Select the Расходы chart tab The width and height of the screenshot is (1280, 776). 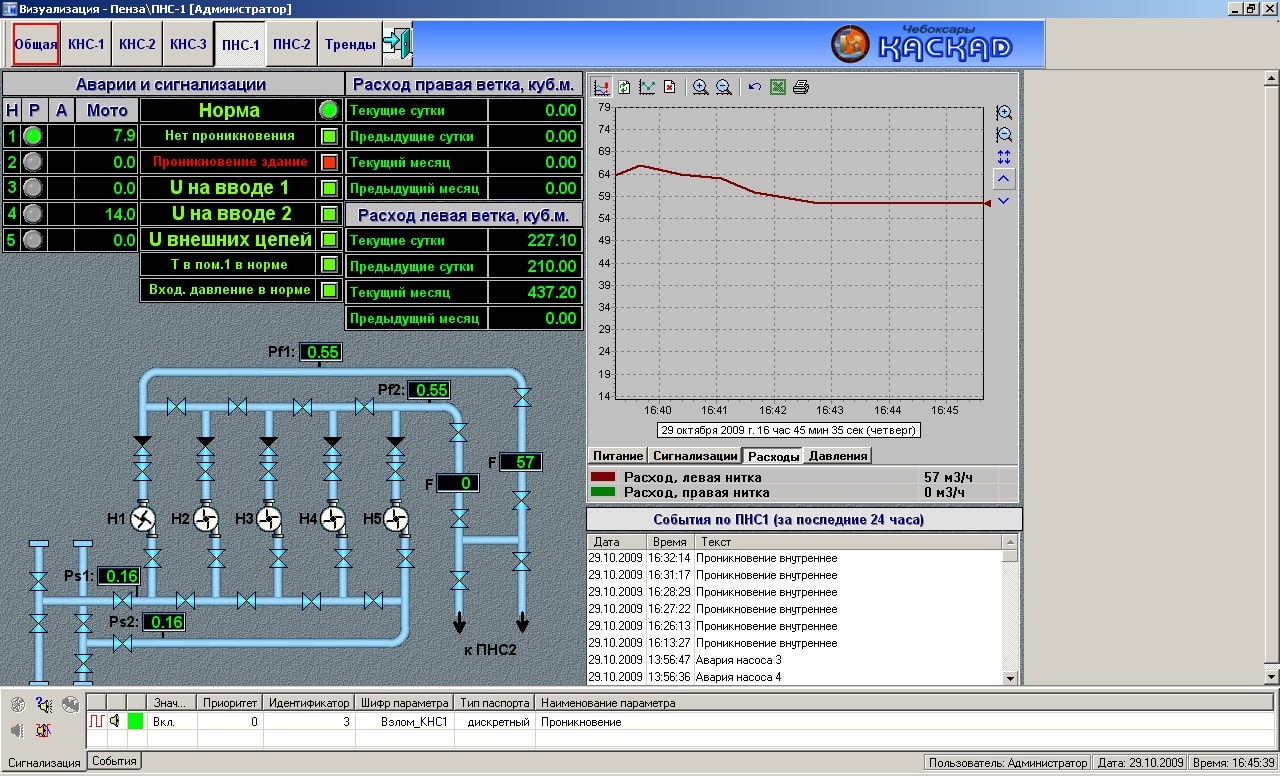tap(773, 456)
